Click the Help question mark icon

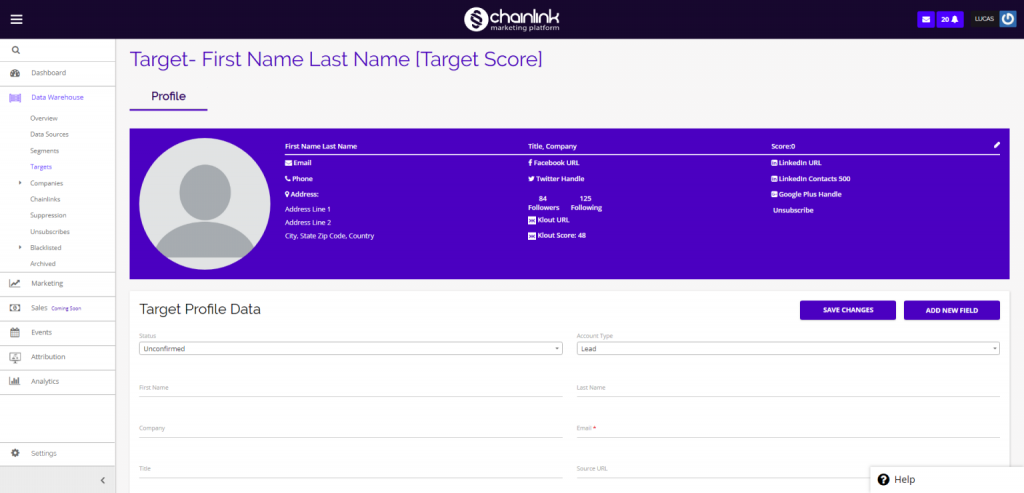(x=884, y=479)
